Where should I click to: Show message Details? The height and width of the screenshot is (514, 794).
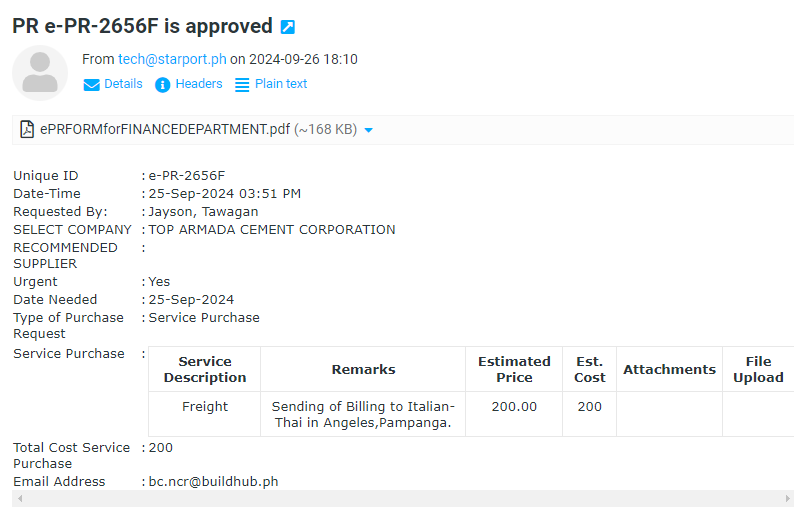pyautogui.click(x=123, y=84)
